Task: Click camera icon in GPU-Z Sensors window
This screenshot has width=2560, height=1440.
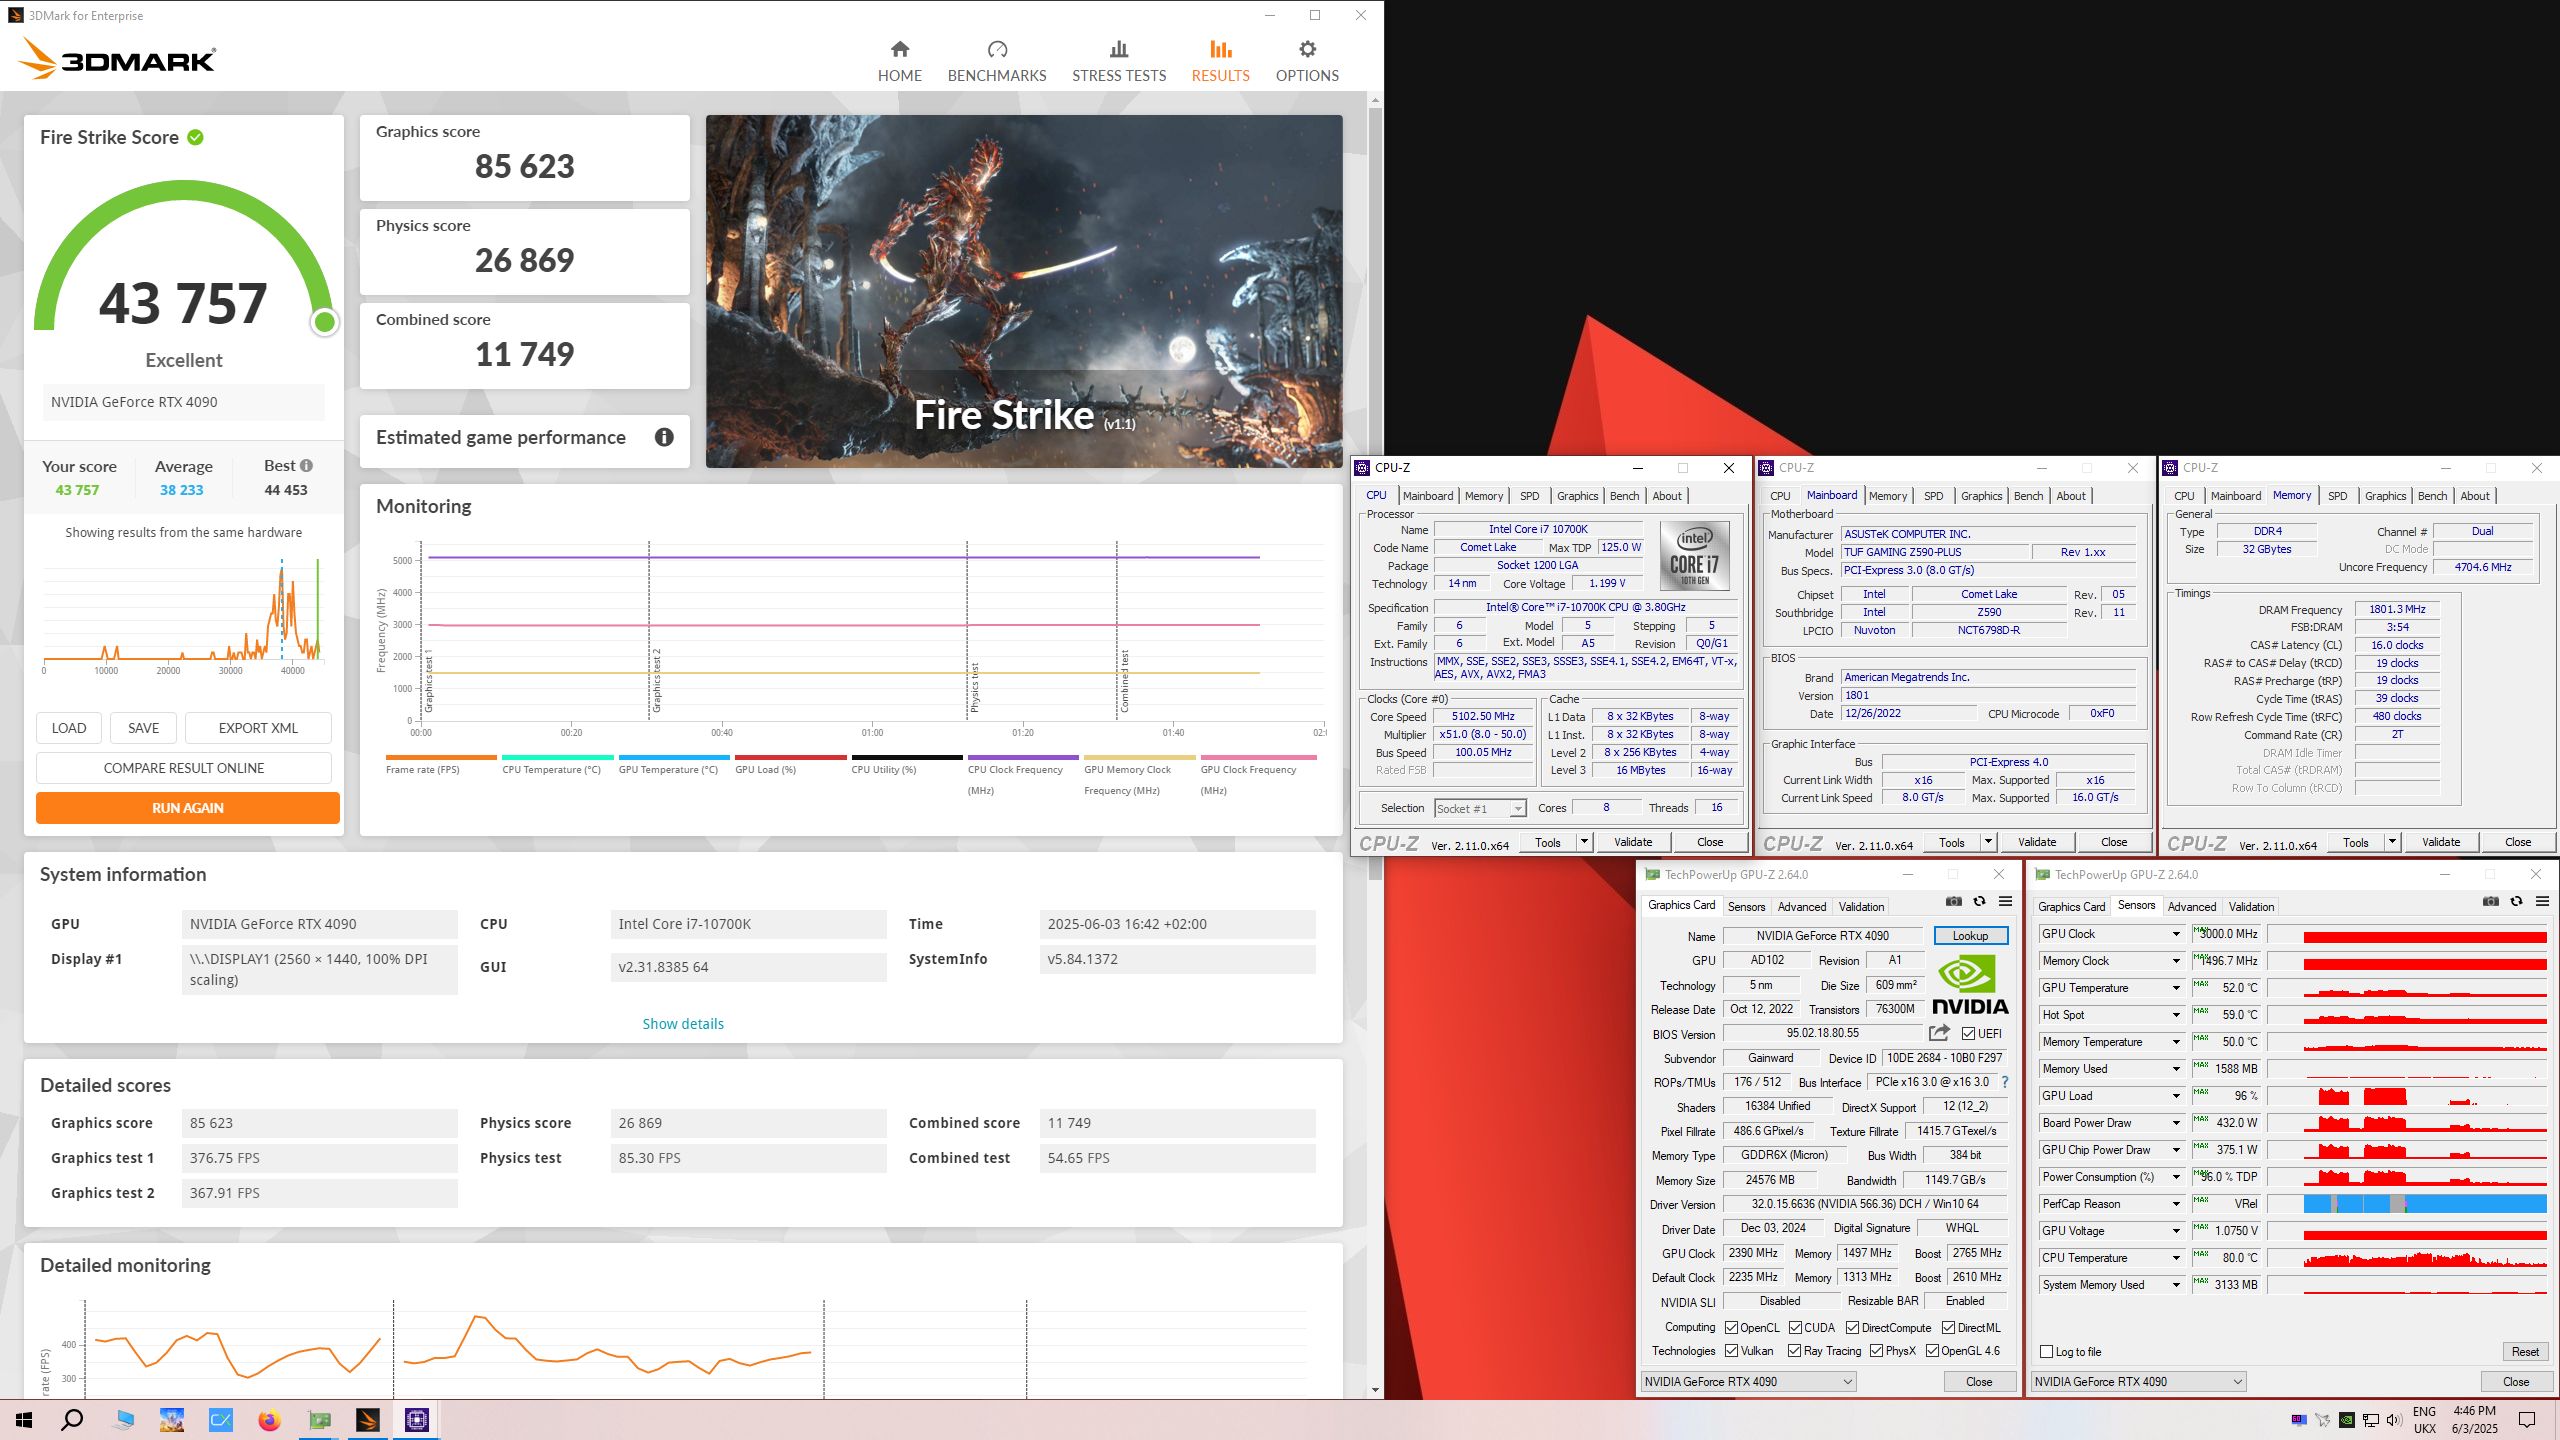Action: [x=2490, y=901]
